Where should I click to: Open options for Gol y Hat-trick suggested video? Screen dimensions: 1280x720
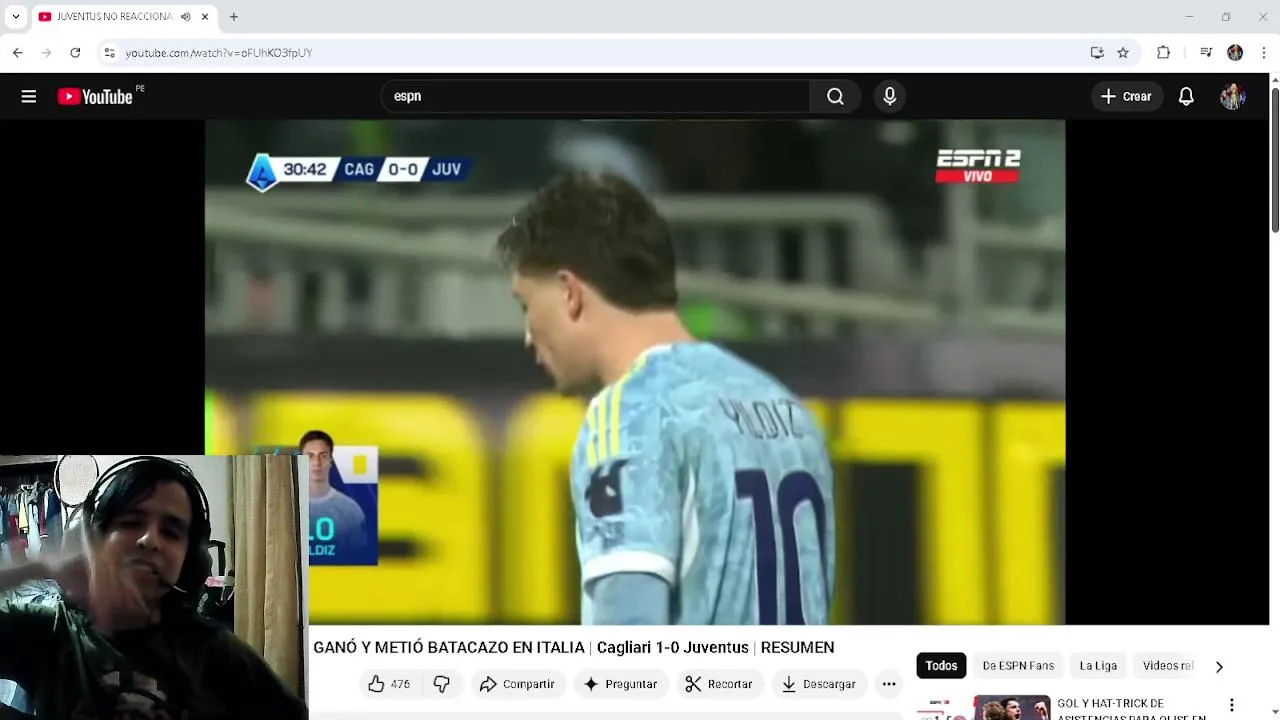coord(1232,705)
